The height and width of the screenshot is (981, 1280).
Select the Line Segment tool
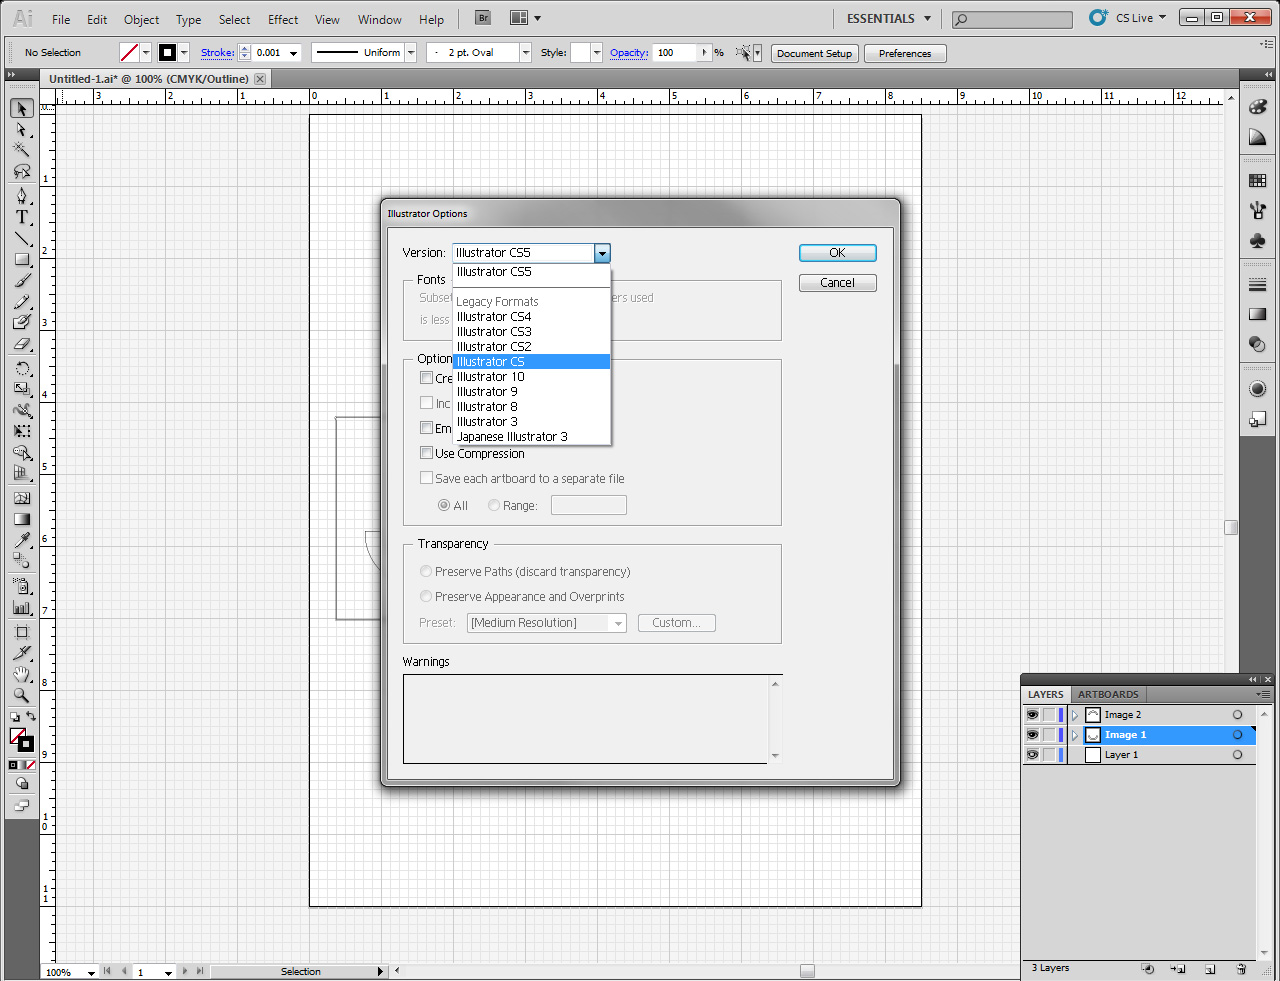(x=22, y=238)
